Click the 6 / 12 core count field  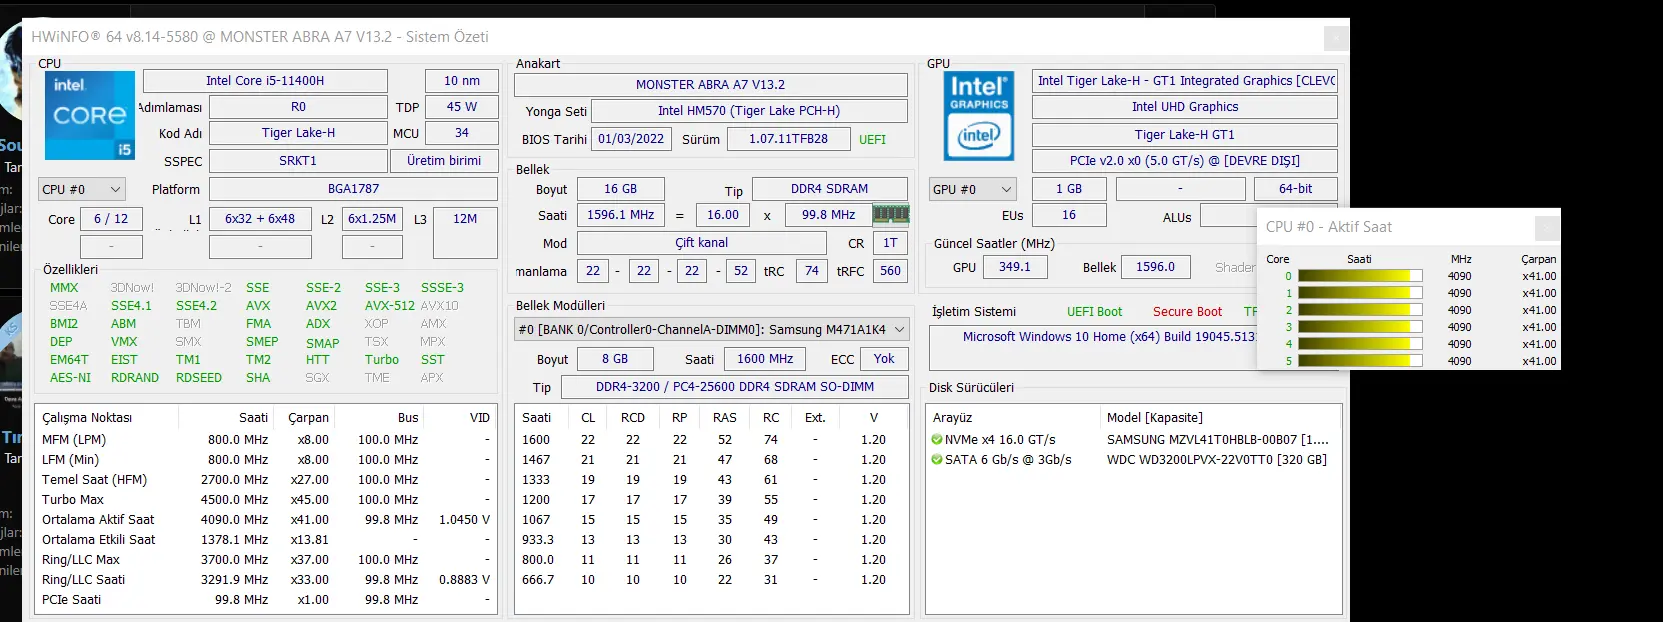111,219
